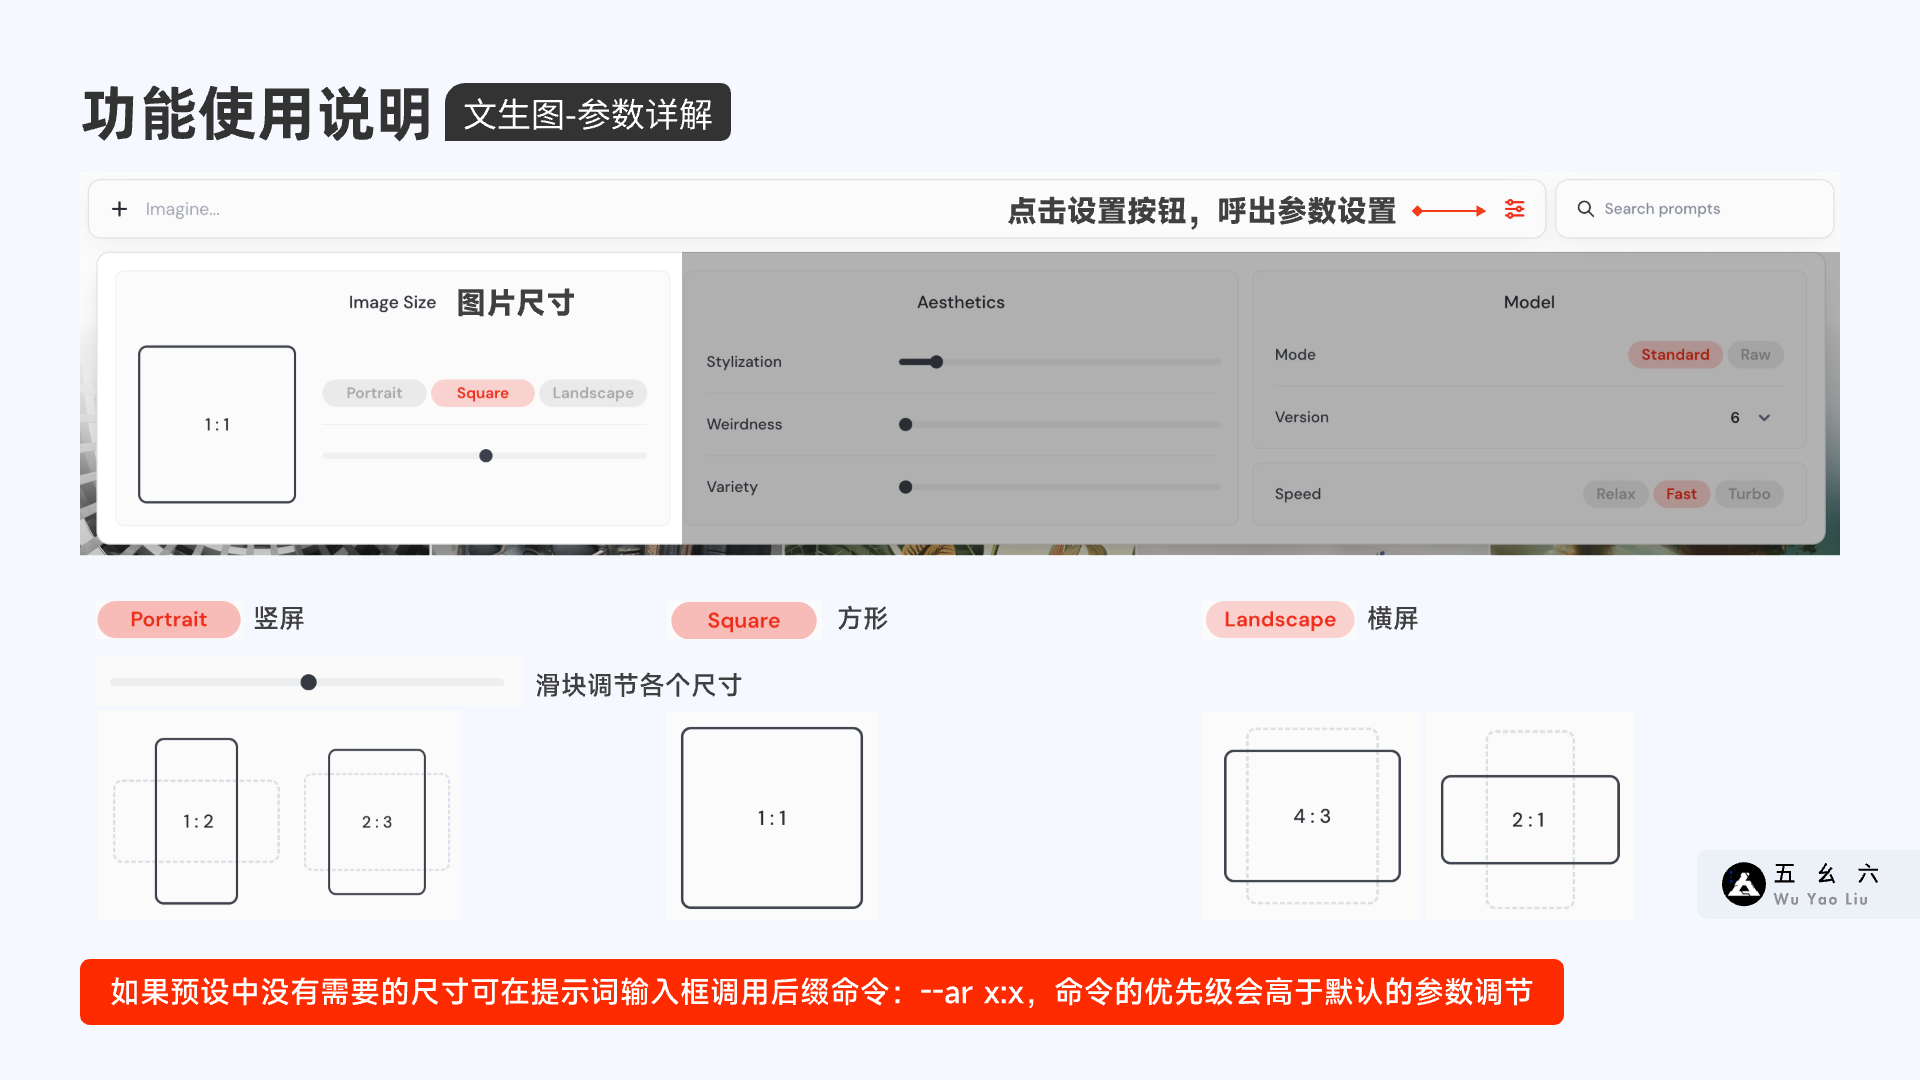Click the 4:3 landscape ratio diagram
Screen dimensions: 1920x1080
pos(1312,816)
